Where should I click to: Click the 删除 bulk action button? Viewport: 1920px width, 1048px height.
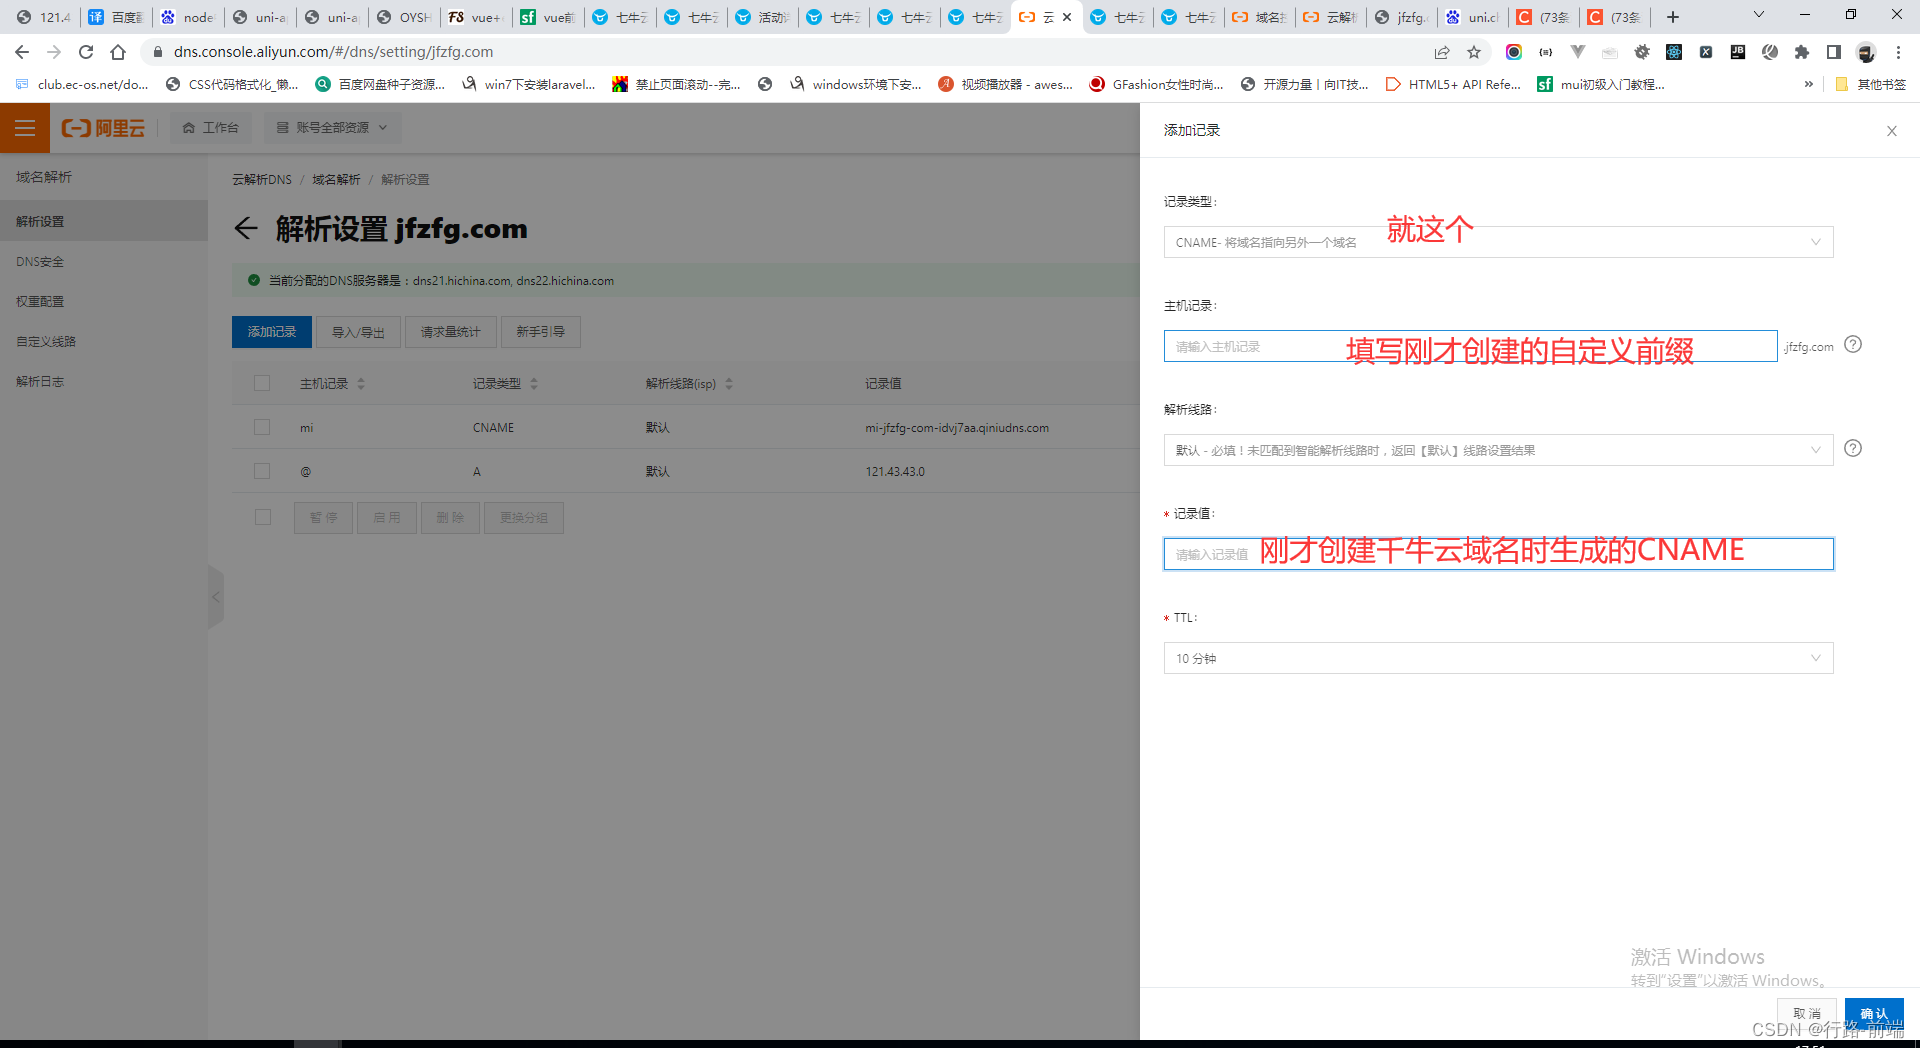(450, 518)
